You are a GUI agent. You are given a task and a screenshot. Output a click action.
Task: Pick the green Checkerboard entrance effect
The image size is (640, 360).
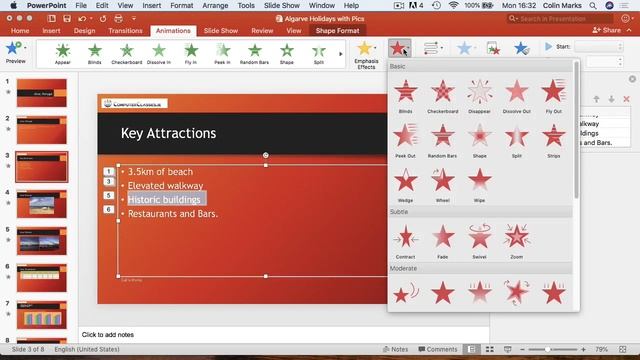tap(127, 54)
